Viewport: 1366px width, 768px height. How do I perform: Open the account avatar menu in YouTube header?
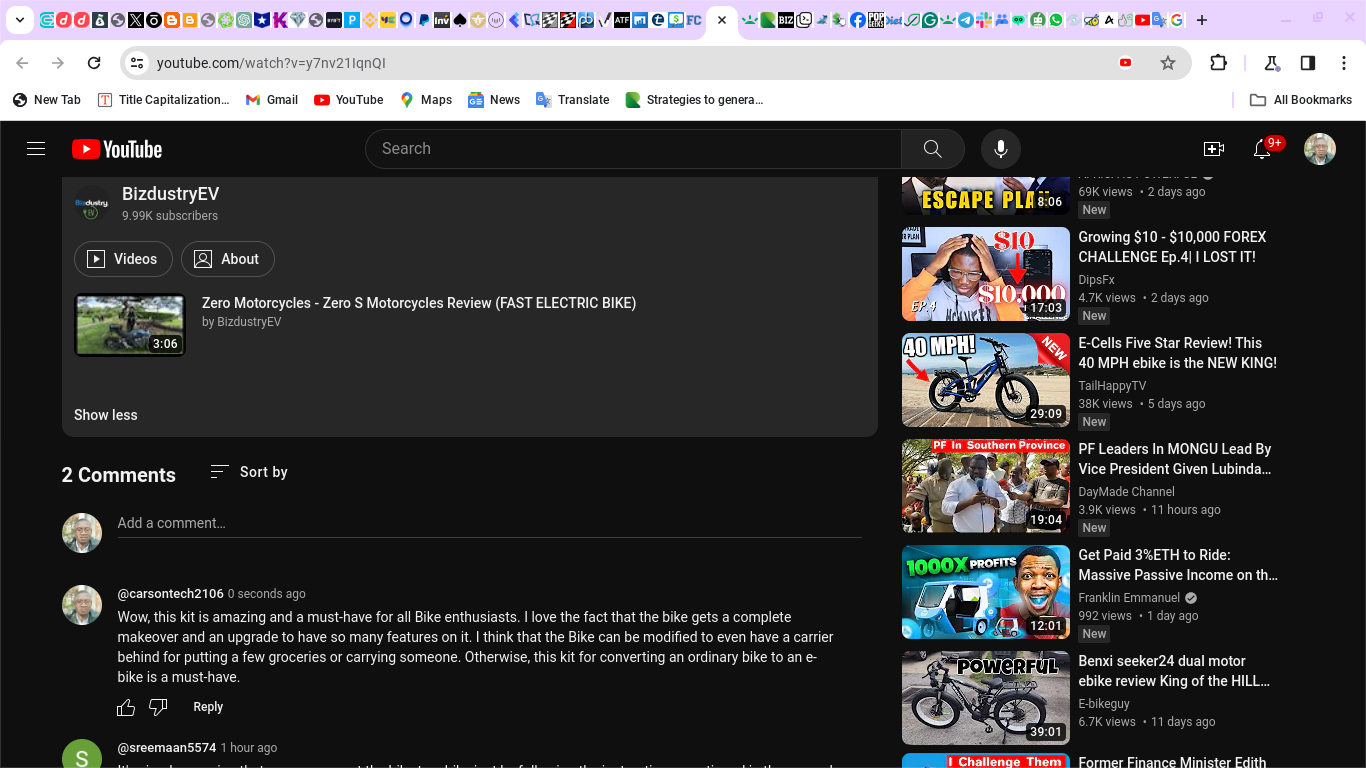click(1320, 149)
